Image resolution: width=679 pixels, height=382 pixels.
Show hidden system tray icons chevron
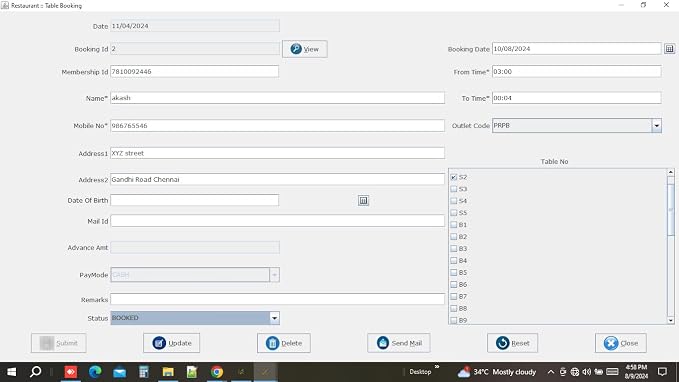point(550,372)
